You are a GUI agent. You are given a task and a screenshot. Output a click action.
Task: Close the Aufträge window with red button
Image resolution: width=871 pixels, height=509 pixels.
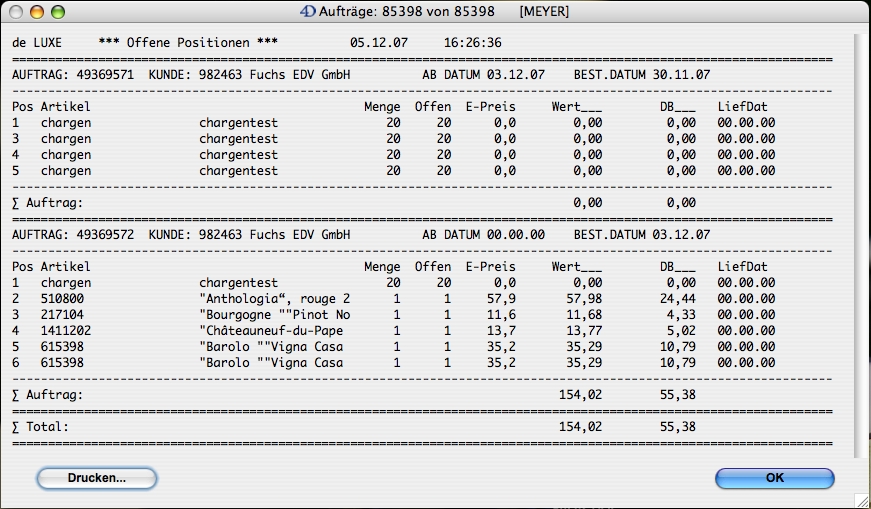pos(16,12)
